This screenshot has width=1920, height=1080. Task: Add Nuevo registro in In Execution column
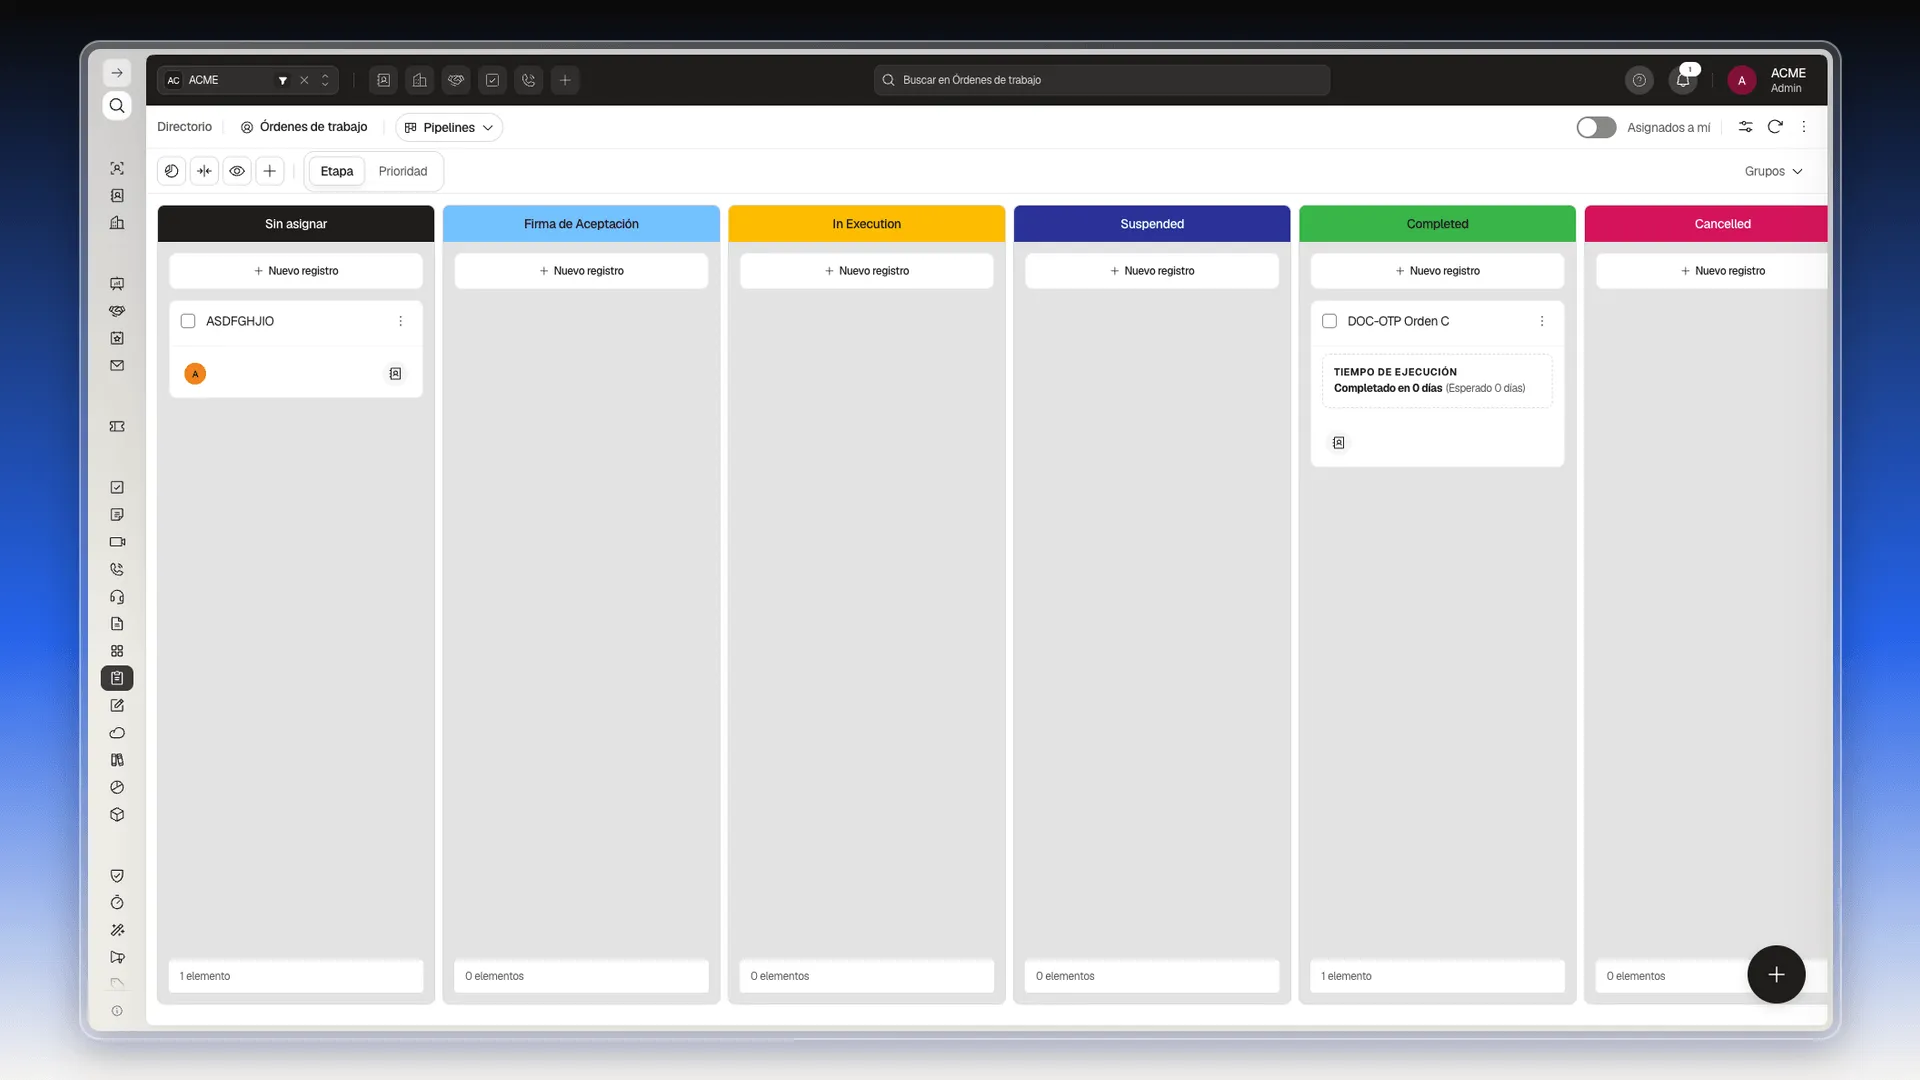pos(867,271)
